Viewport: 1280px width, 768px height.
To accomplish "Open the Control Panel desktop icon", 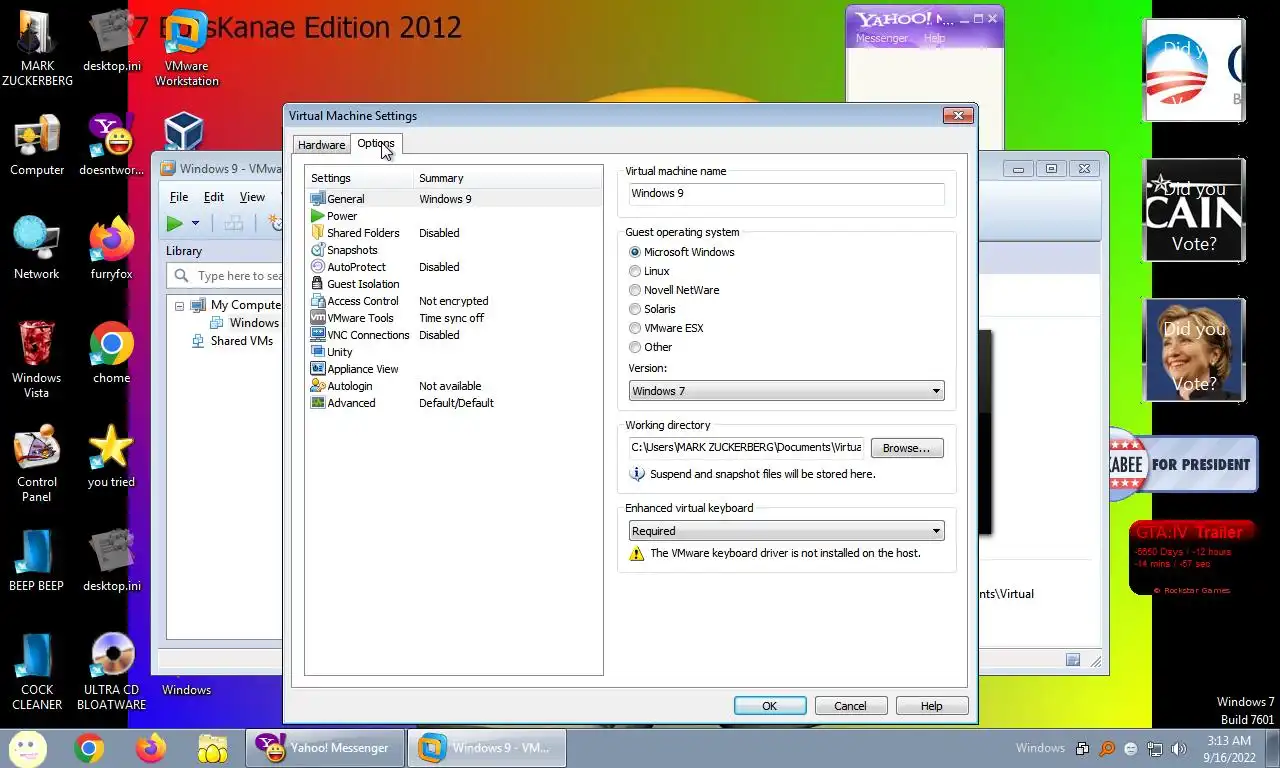I will (37, 464).
